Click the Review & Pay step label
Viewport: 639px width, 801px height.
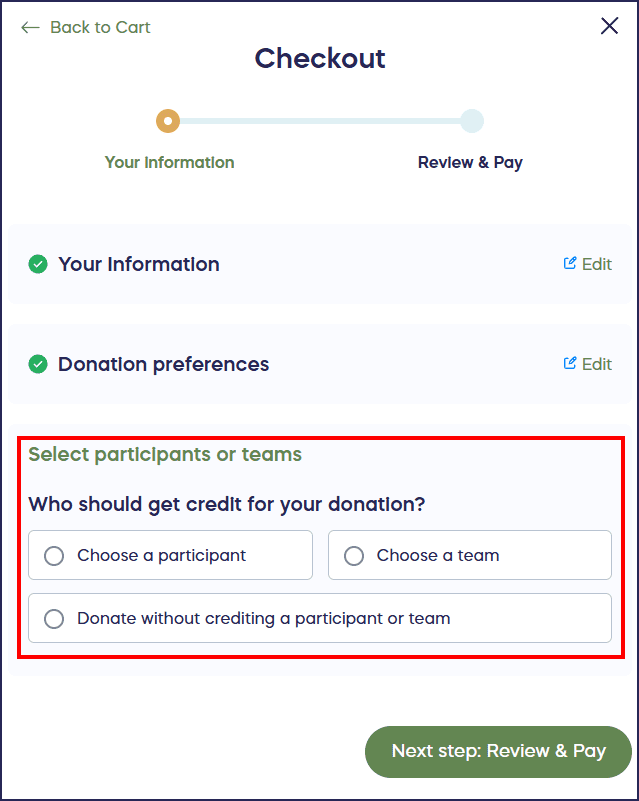click(470, 162)
